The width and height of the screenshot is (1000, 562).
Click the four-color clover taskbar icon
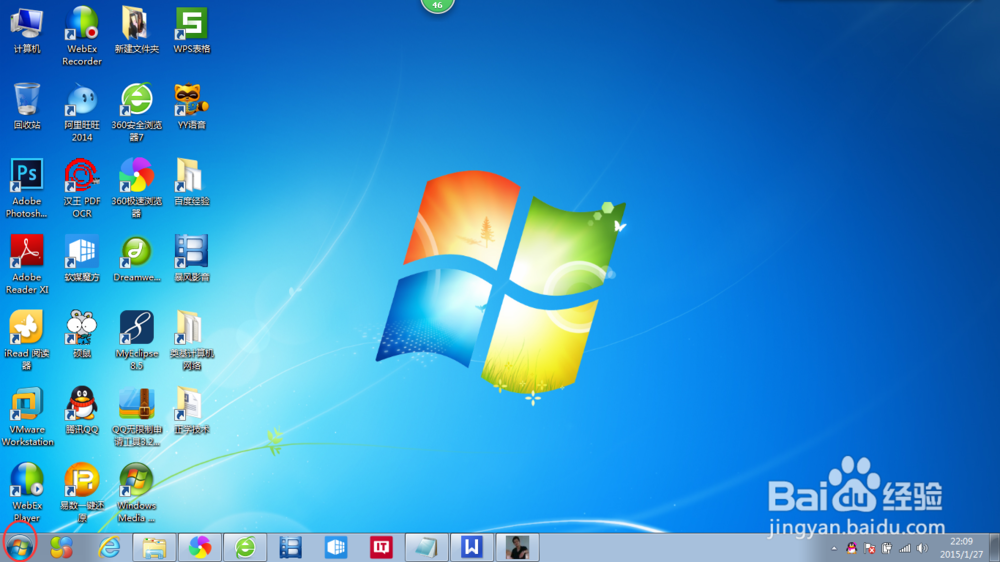(61, 547)
